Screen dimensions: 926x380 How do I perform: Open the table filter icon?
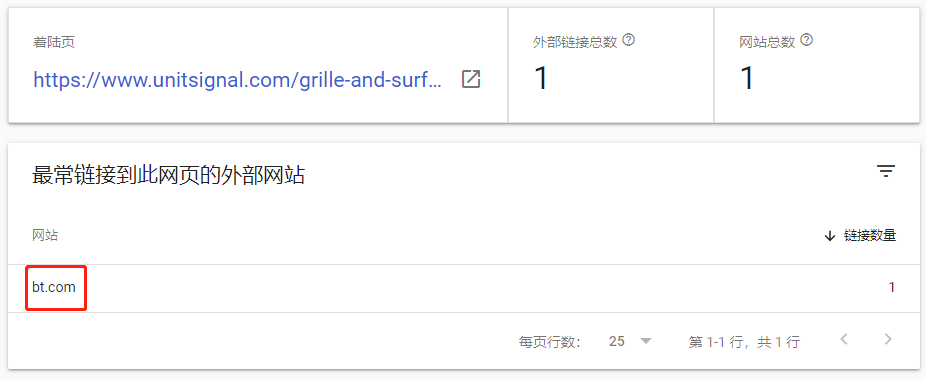(x=886, y=171)
